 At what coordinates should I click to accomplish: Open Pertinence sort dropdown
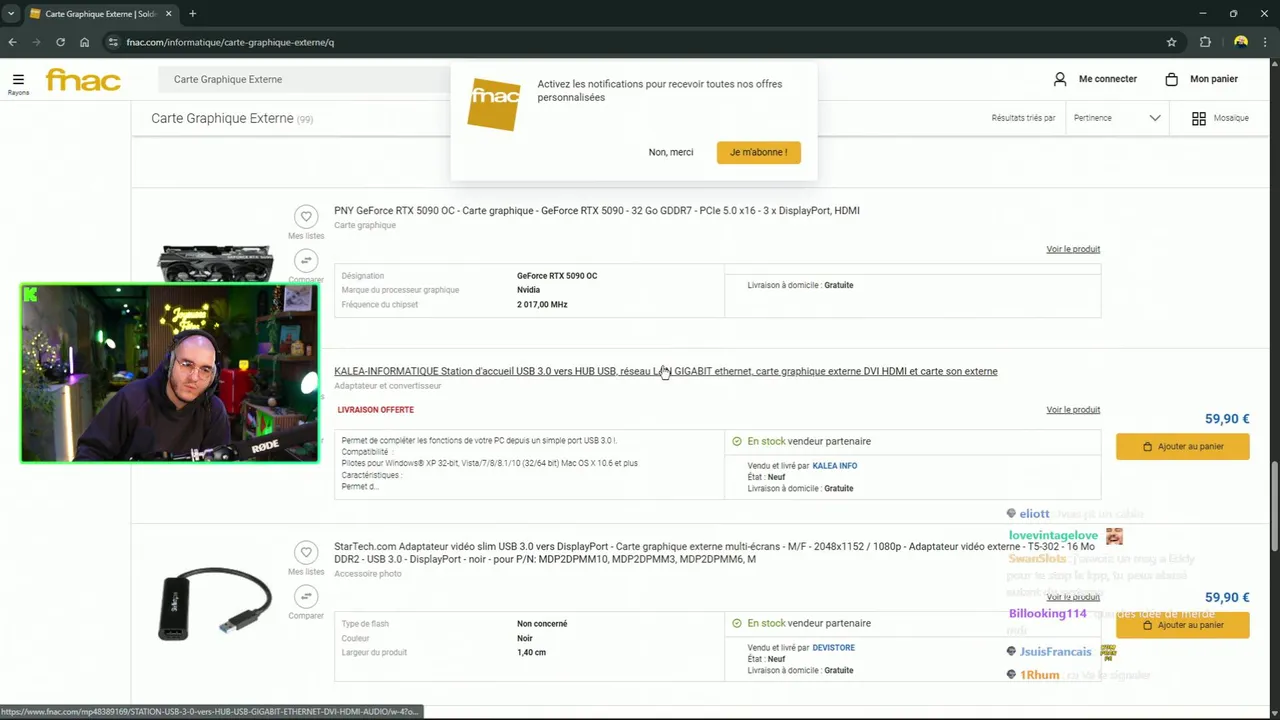point(1117,118)
